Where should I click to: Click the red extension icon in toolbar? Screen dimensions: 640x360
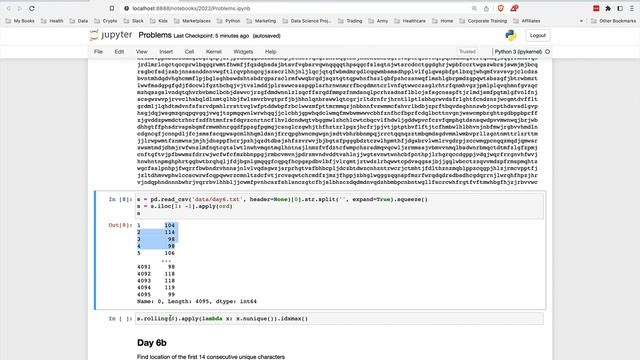(x=596, y=8)
